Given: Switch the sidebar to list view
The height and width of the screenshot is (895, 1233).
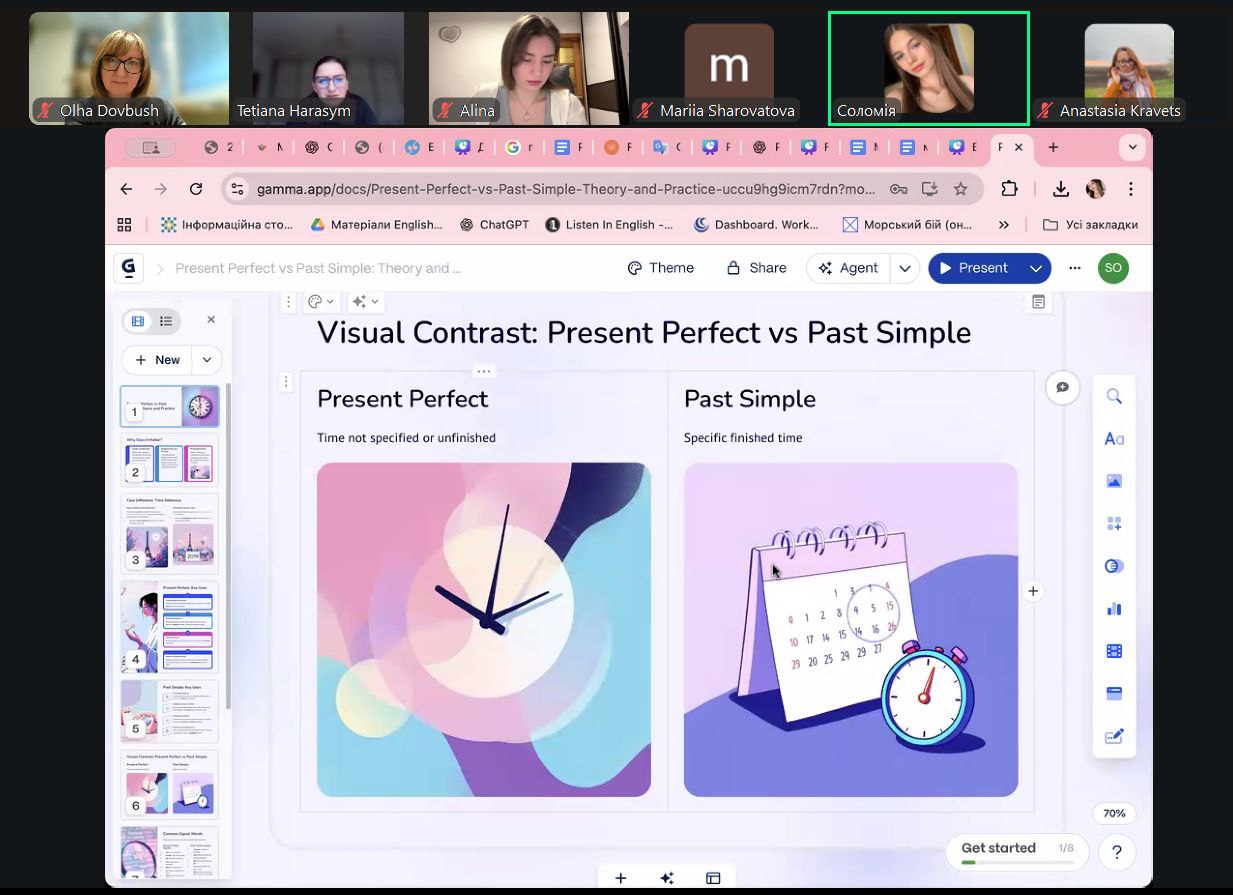Looking at the screenshot, I should point(166,321).
